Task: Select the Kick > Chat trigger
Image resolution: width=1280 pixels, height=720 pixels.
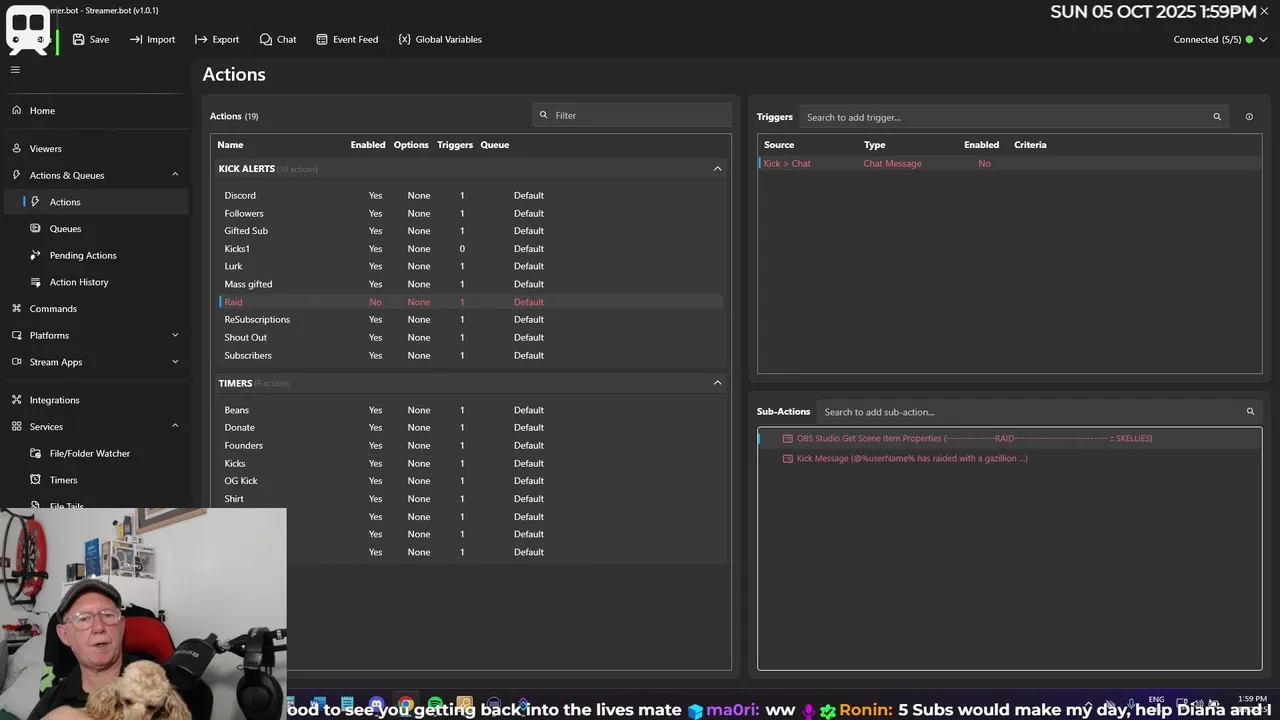Action: click(1009, 164)
